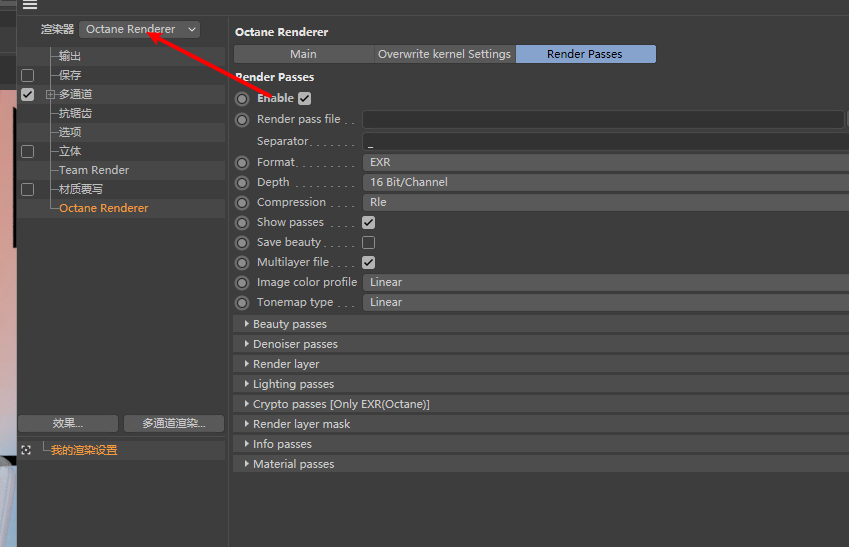Open the Image color profile dropdown
This screenshot has width=849, height=547.
coord(606,283)
